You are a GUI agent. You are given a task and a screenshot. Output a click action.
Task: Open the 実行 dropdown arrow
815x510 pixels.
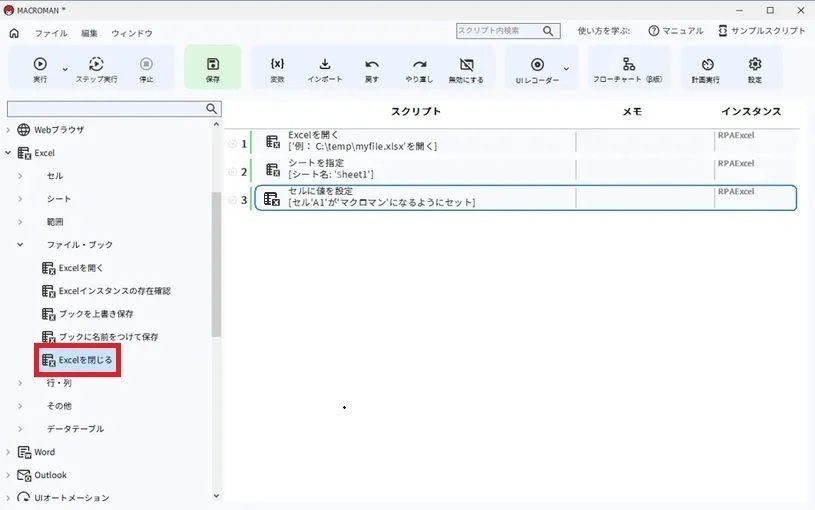tap(65, 69)
